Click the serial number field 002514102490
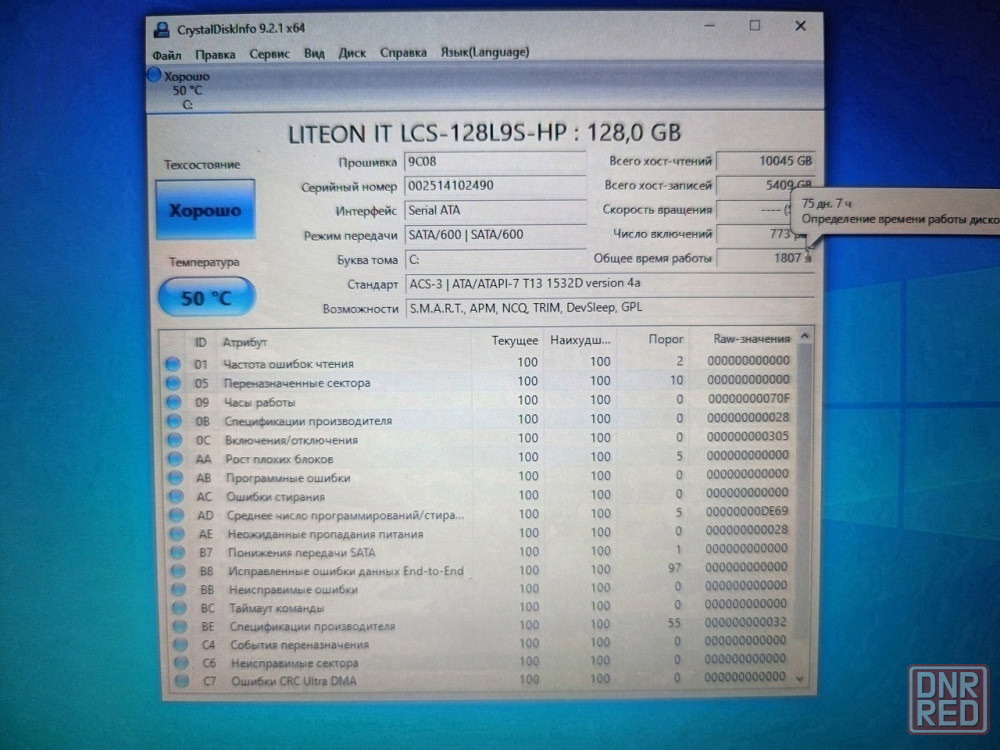1000x750 pixels. (x=494, y=186)
